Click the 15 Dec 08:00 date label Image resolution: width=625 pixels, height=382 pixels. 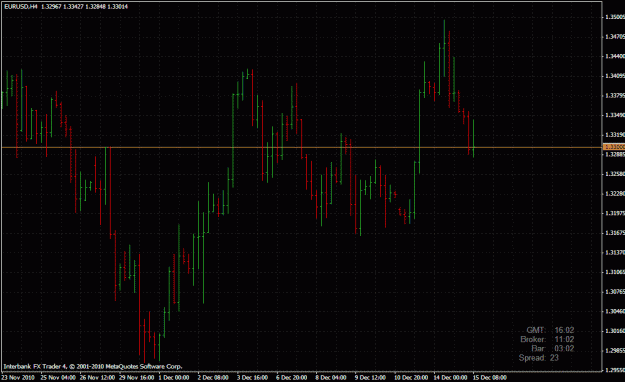pos(490,377)
